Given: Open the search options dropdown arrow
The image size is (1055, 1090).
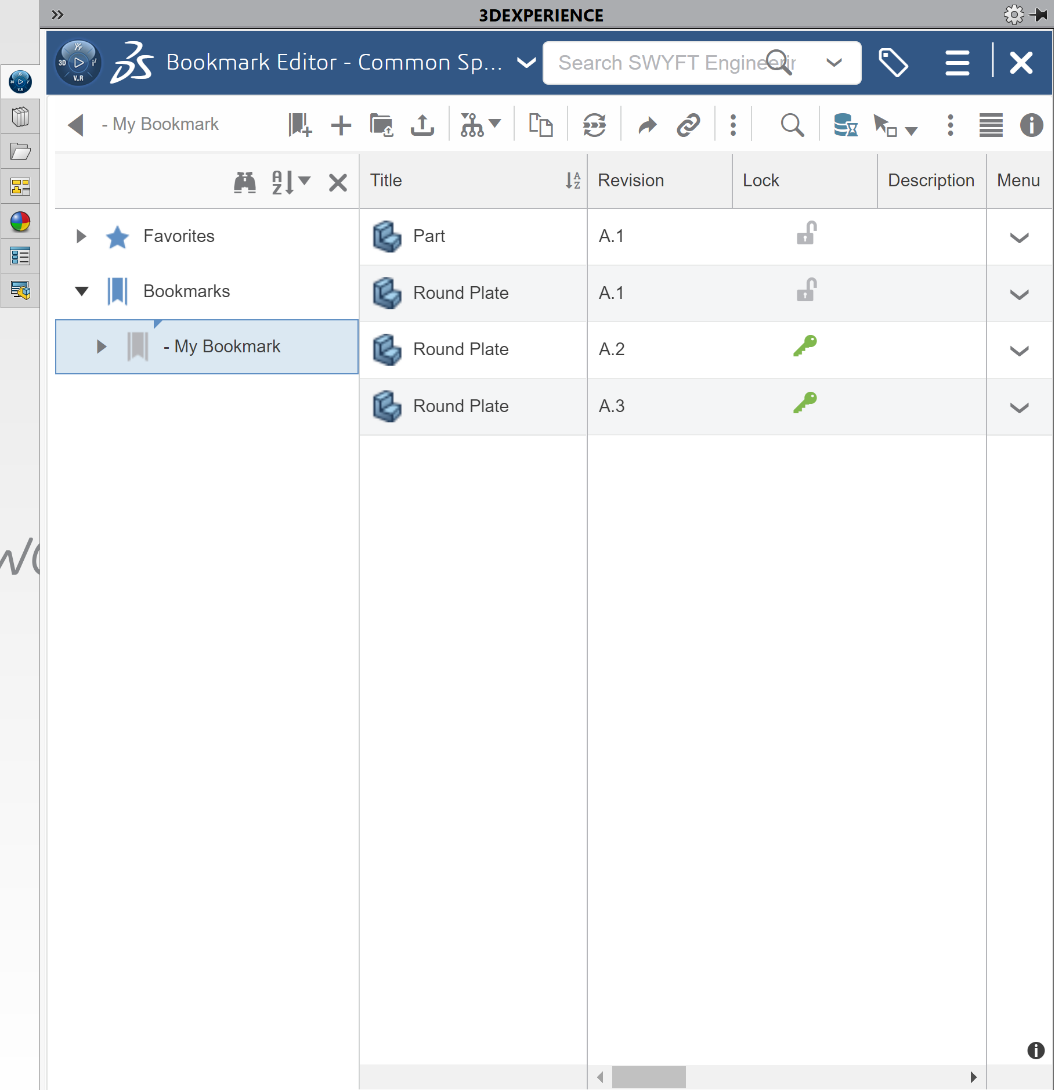Looking at the screenshot, I should [x=834, y=63].
